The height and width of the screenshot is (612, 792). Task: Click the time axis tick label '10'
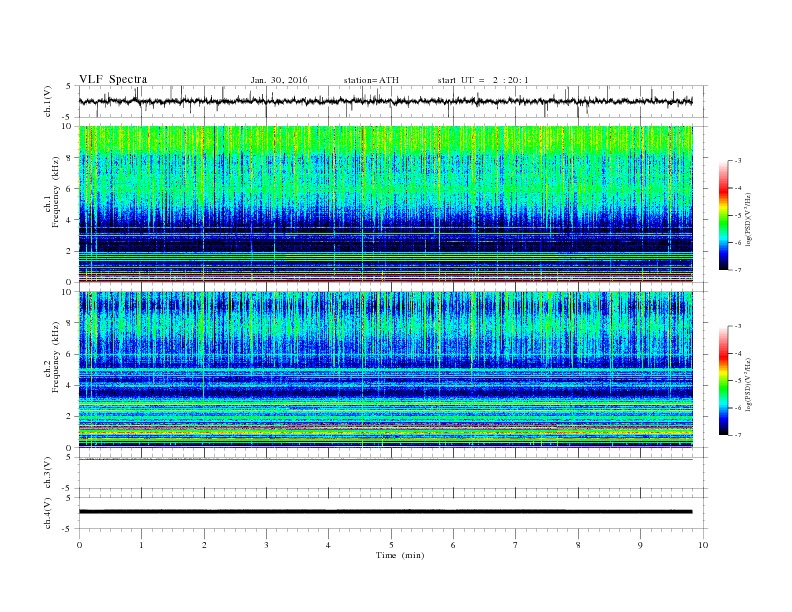(x=703, y=545)
